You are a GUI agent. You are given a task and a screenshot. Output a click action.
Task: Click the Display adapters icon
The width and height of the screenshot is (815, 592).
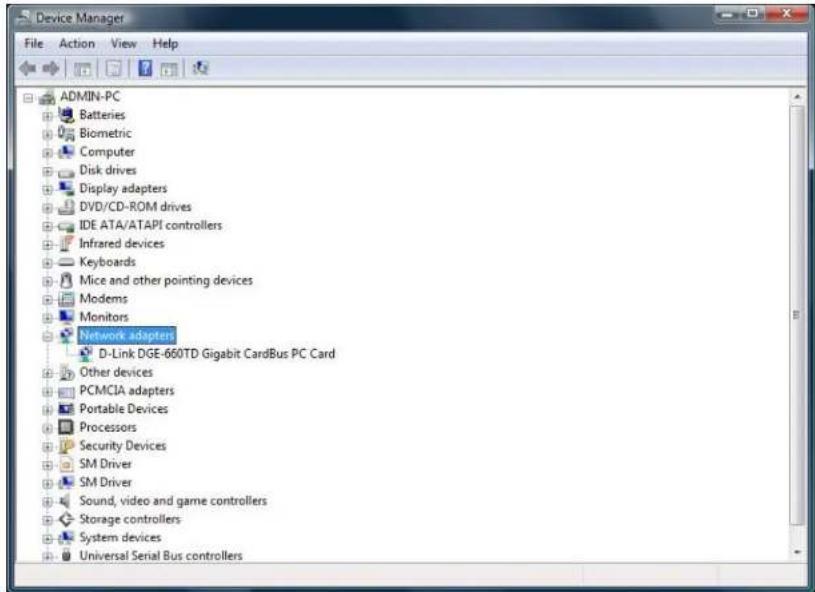[x=66, y=189]
